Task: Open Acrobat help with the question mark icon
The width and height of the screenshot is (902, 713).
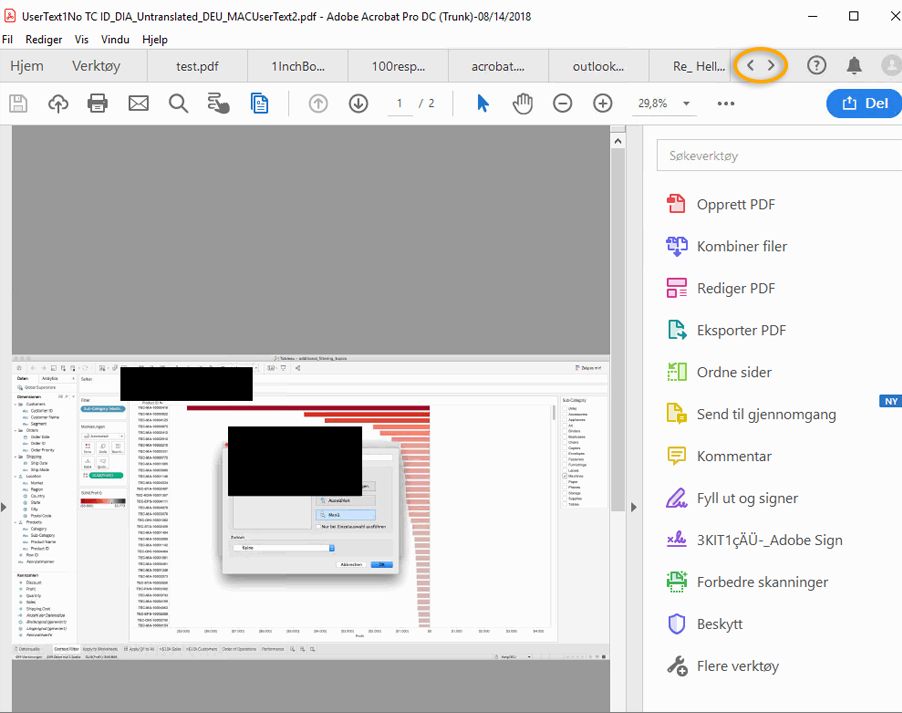Action: click(x=817, y=63)
